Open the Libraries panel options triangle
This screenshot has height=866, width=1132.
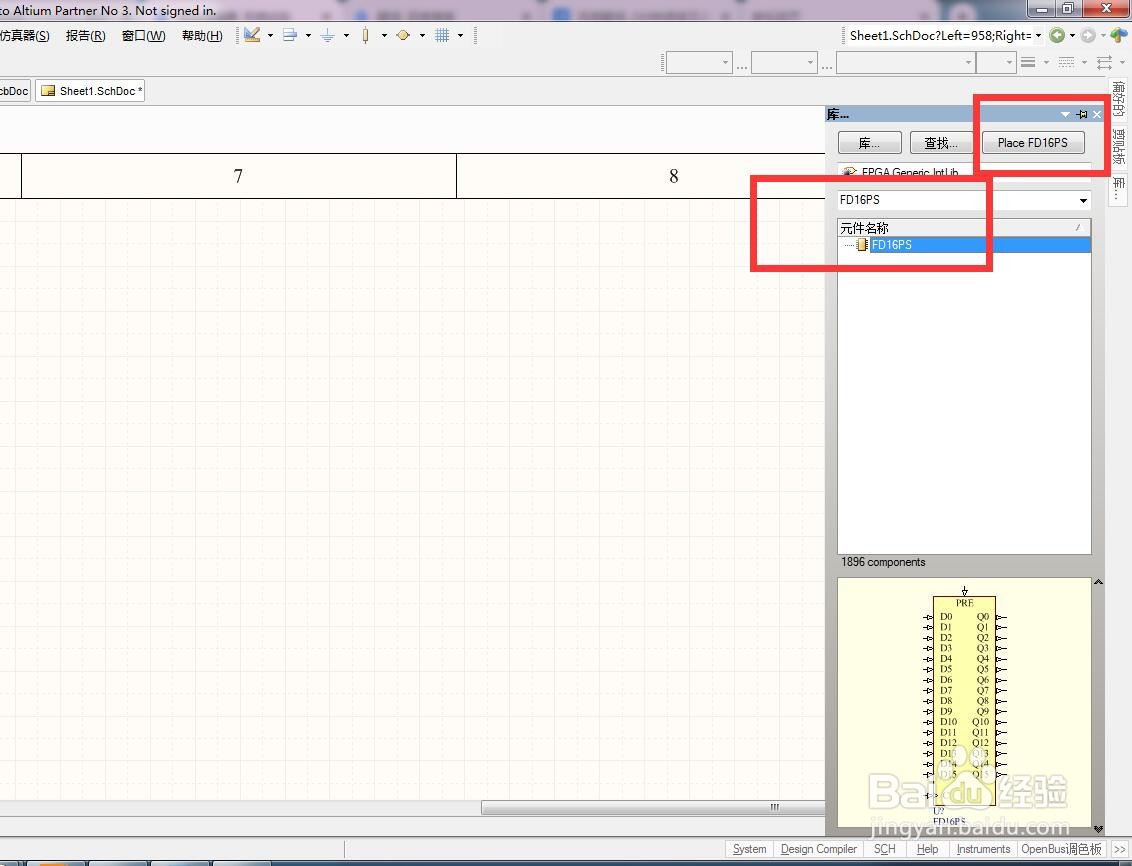click(x=1065, y=114)
